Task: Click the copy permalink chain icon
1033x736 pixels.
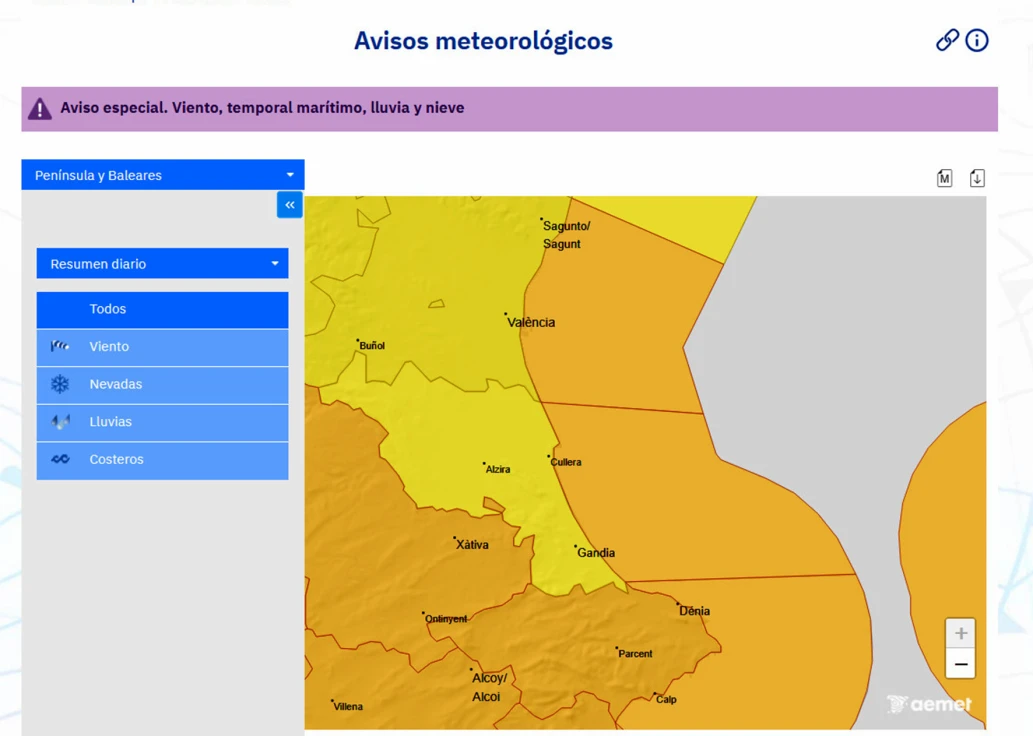Action: click(946, 40)
